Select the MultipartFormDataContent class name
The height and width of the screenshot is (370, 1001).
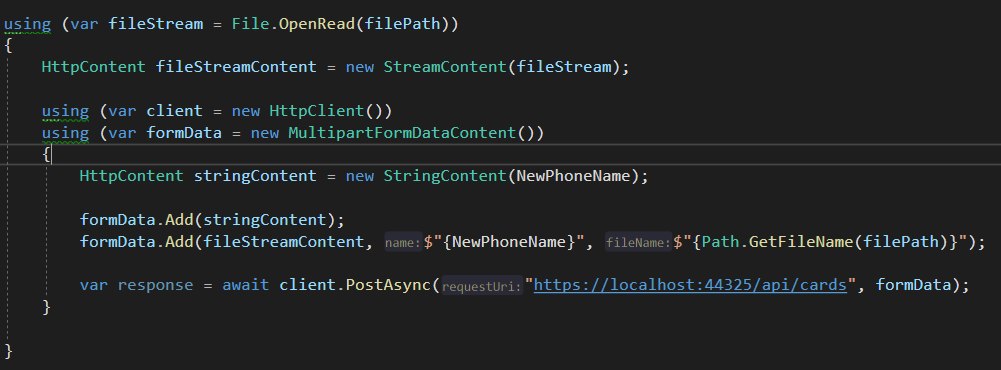(x=402, y=133)
